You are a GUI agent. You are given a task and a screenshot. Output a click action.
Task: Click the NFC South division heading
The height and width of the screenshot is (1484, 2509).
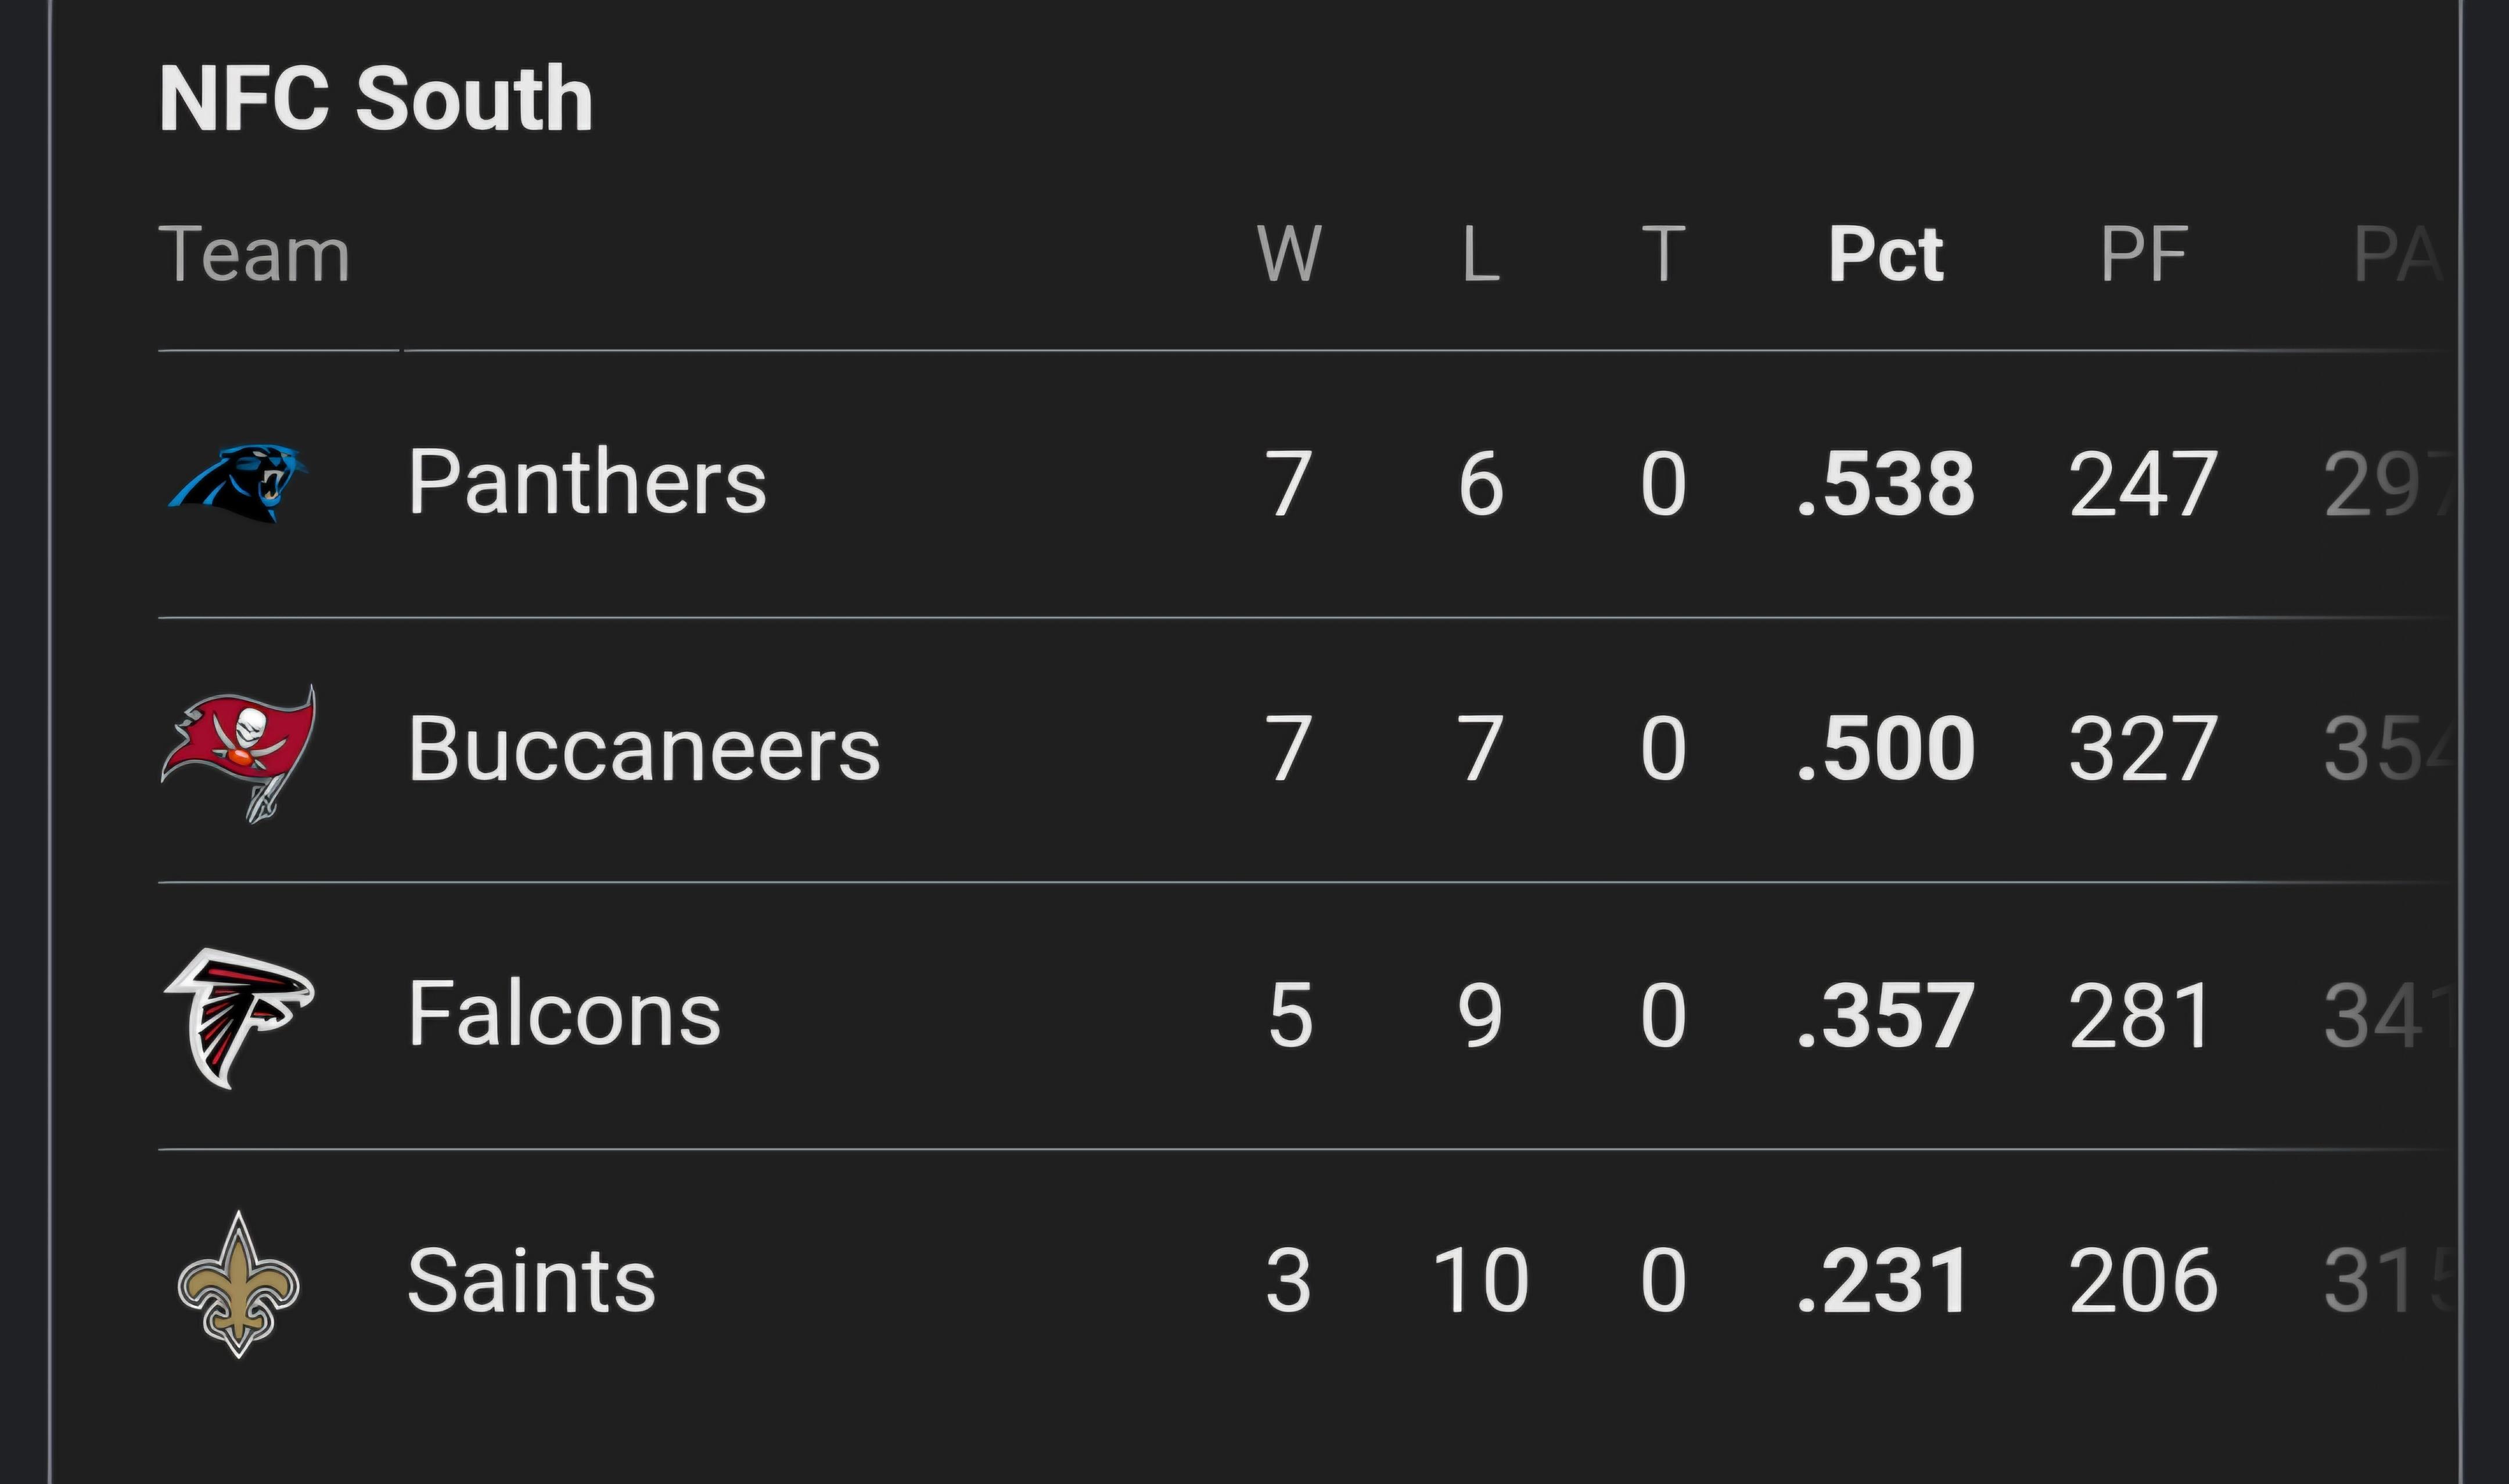point(376,99)
